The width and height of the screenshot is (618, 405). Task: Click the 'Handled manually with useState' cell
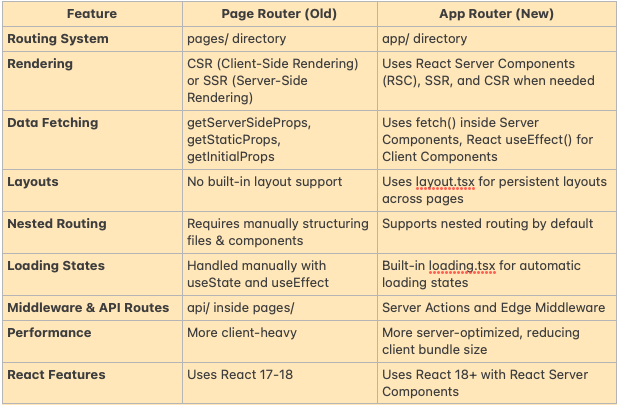[x=279, y=274]
